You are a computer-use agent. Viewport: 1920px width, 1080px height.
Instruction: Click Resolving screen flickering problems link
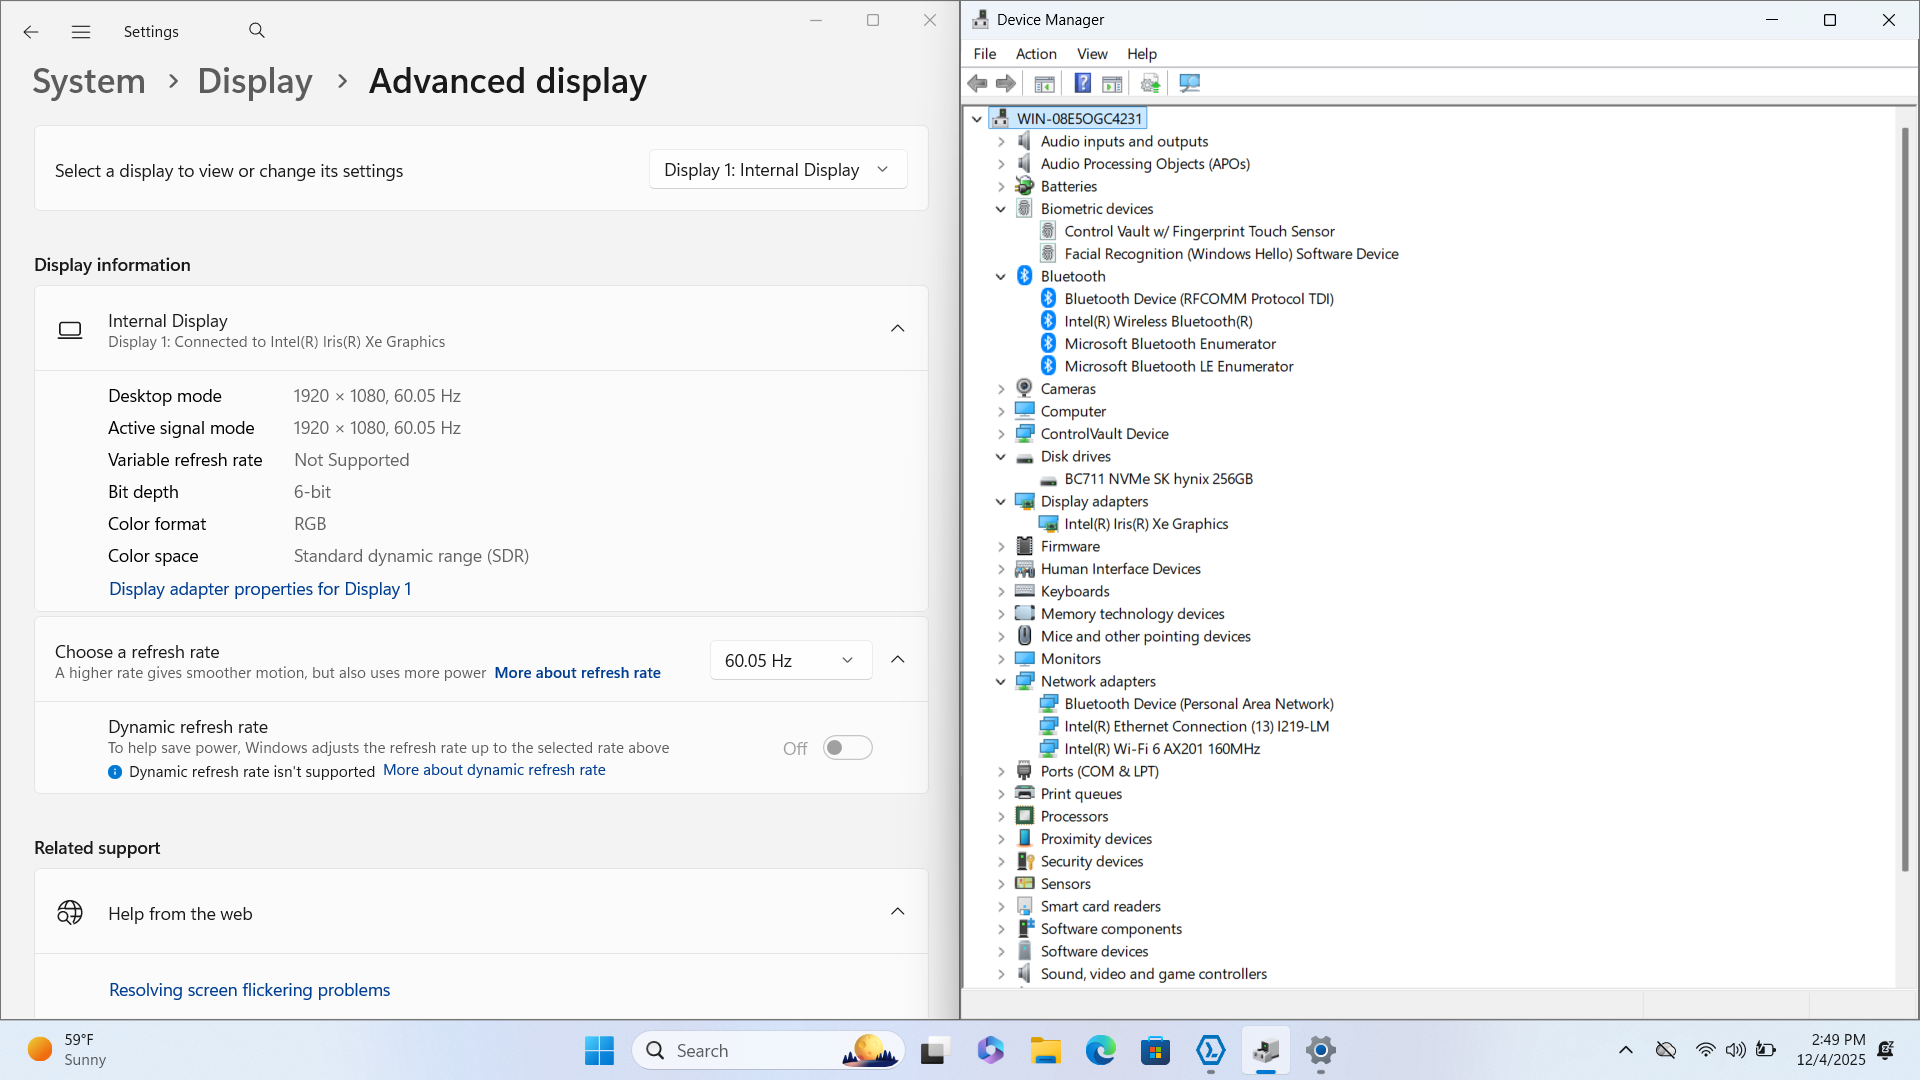249,990
